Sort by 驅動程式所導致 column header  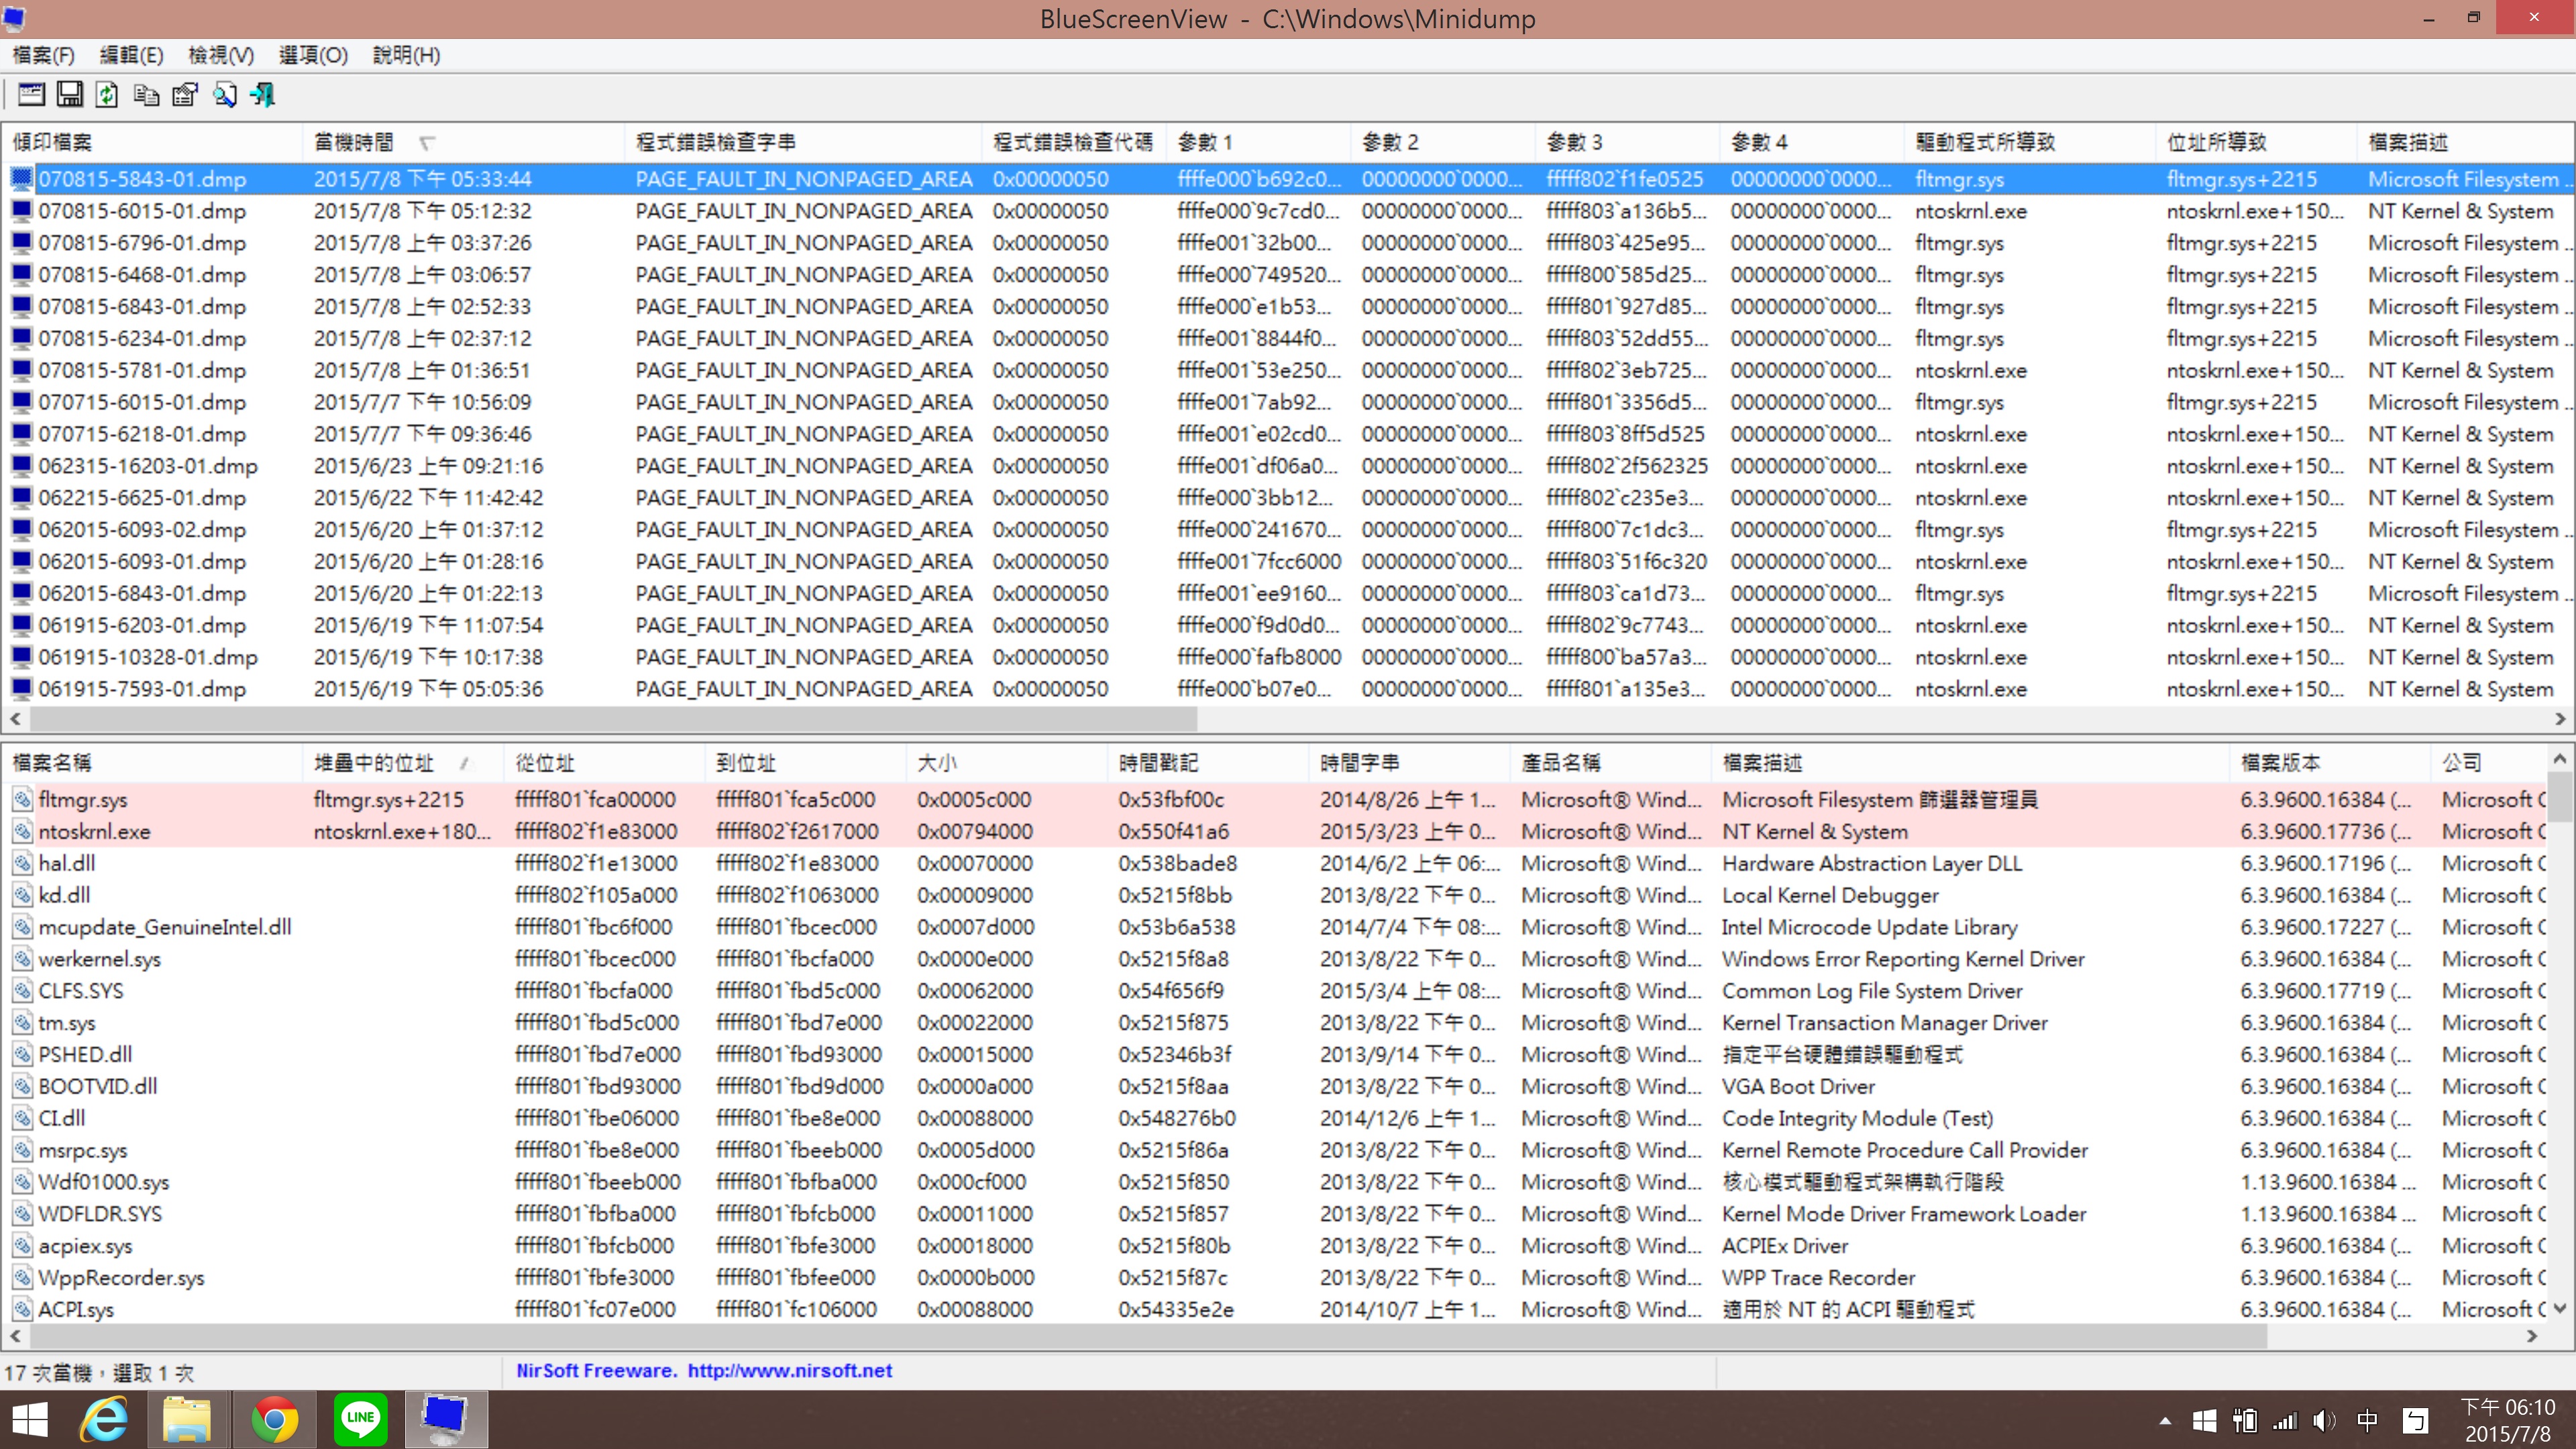click(2029, 142)
